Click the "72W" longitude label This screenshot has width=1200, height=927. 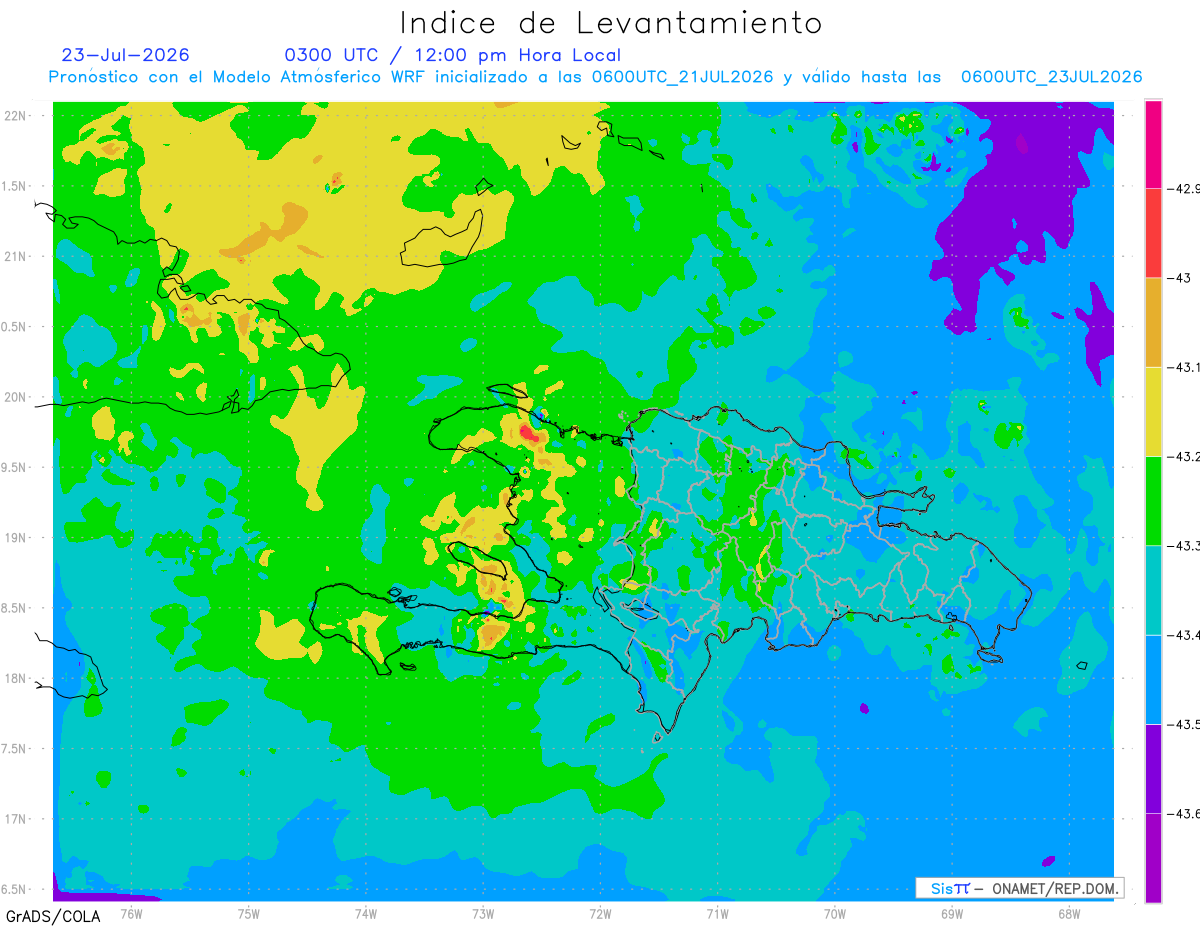coord(600,912)
